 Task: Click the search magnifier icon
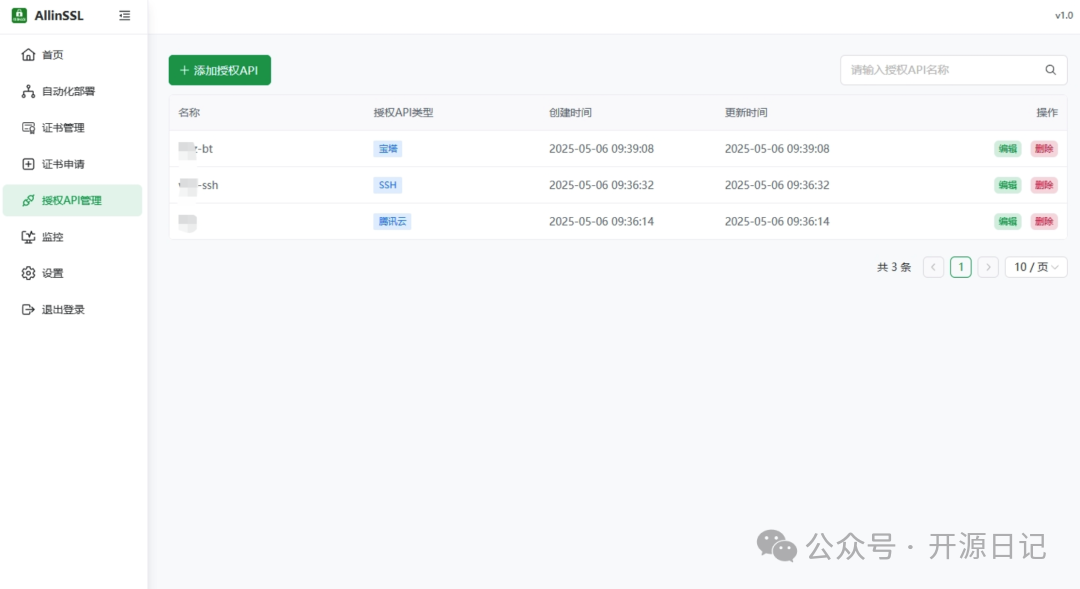[1050, 70]
